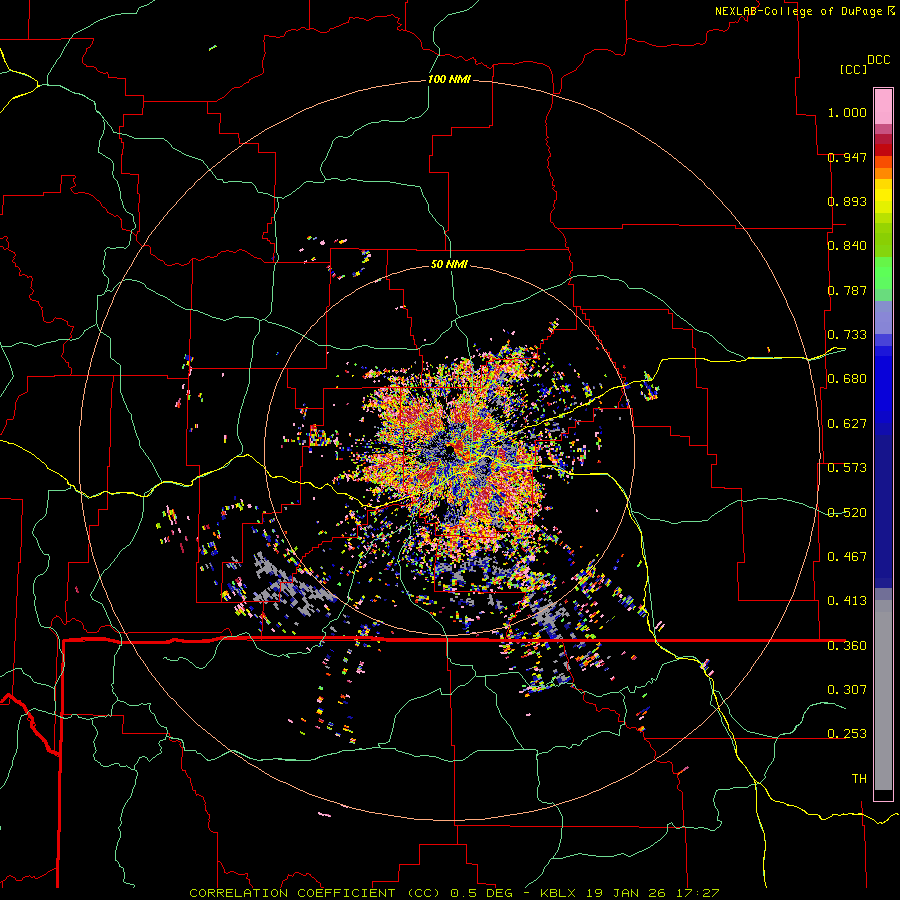The width and height of the screenshot is (900, 900).
Task: Click the 0.733 scale value
Action: (x=847, y=335)
